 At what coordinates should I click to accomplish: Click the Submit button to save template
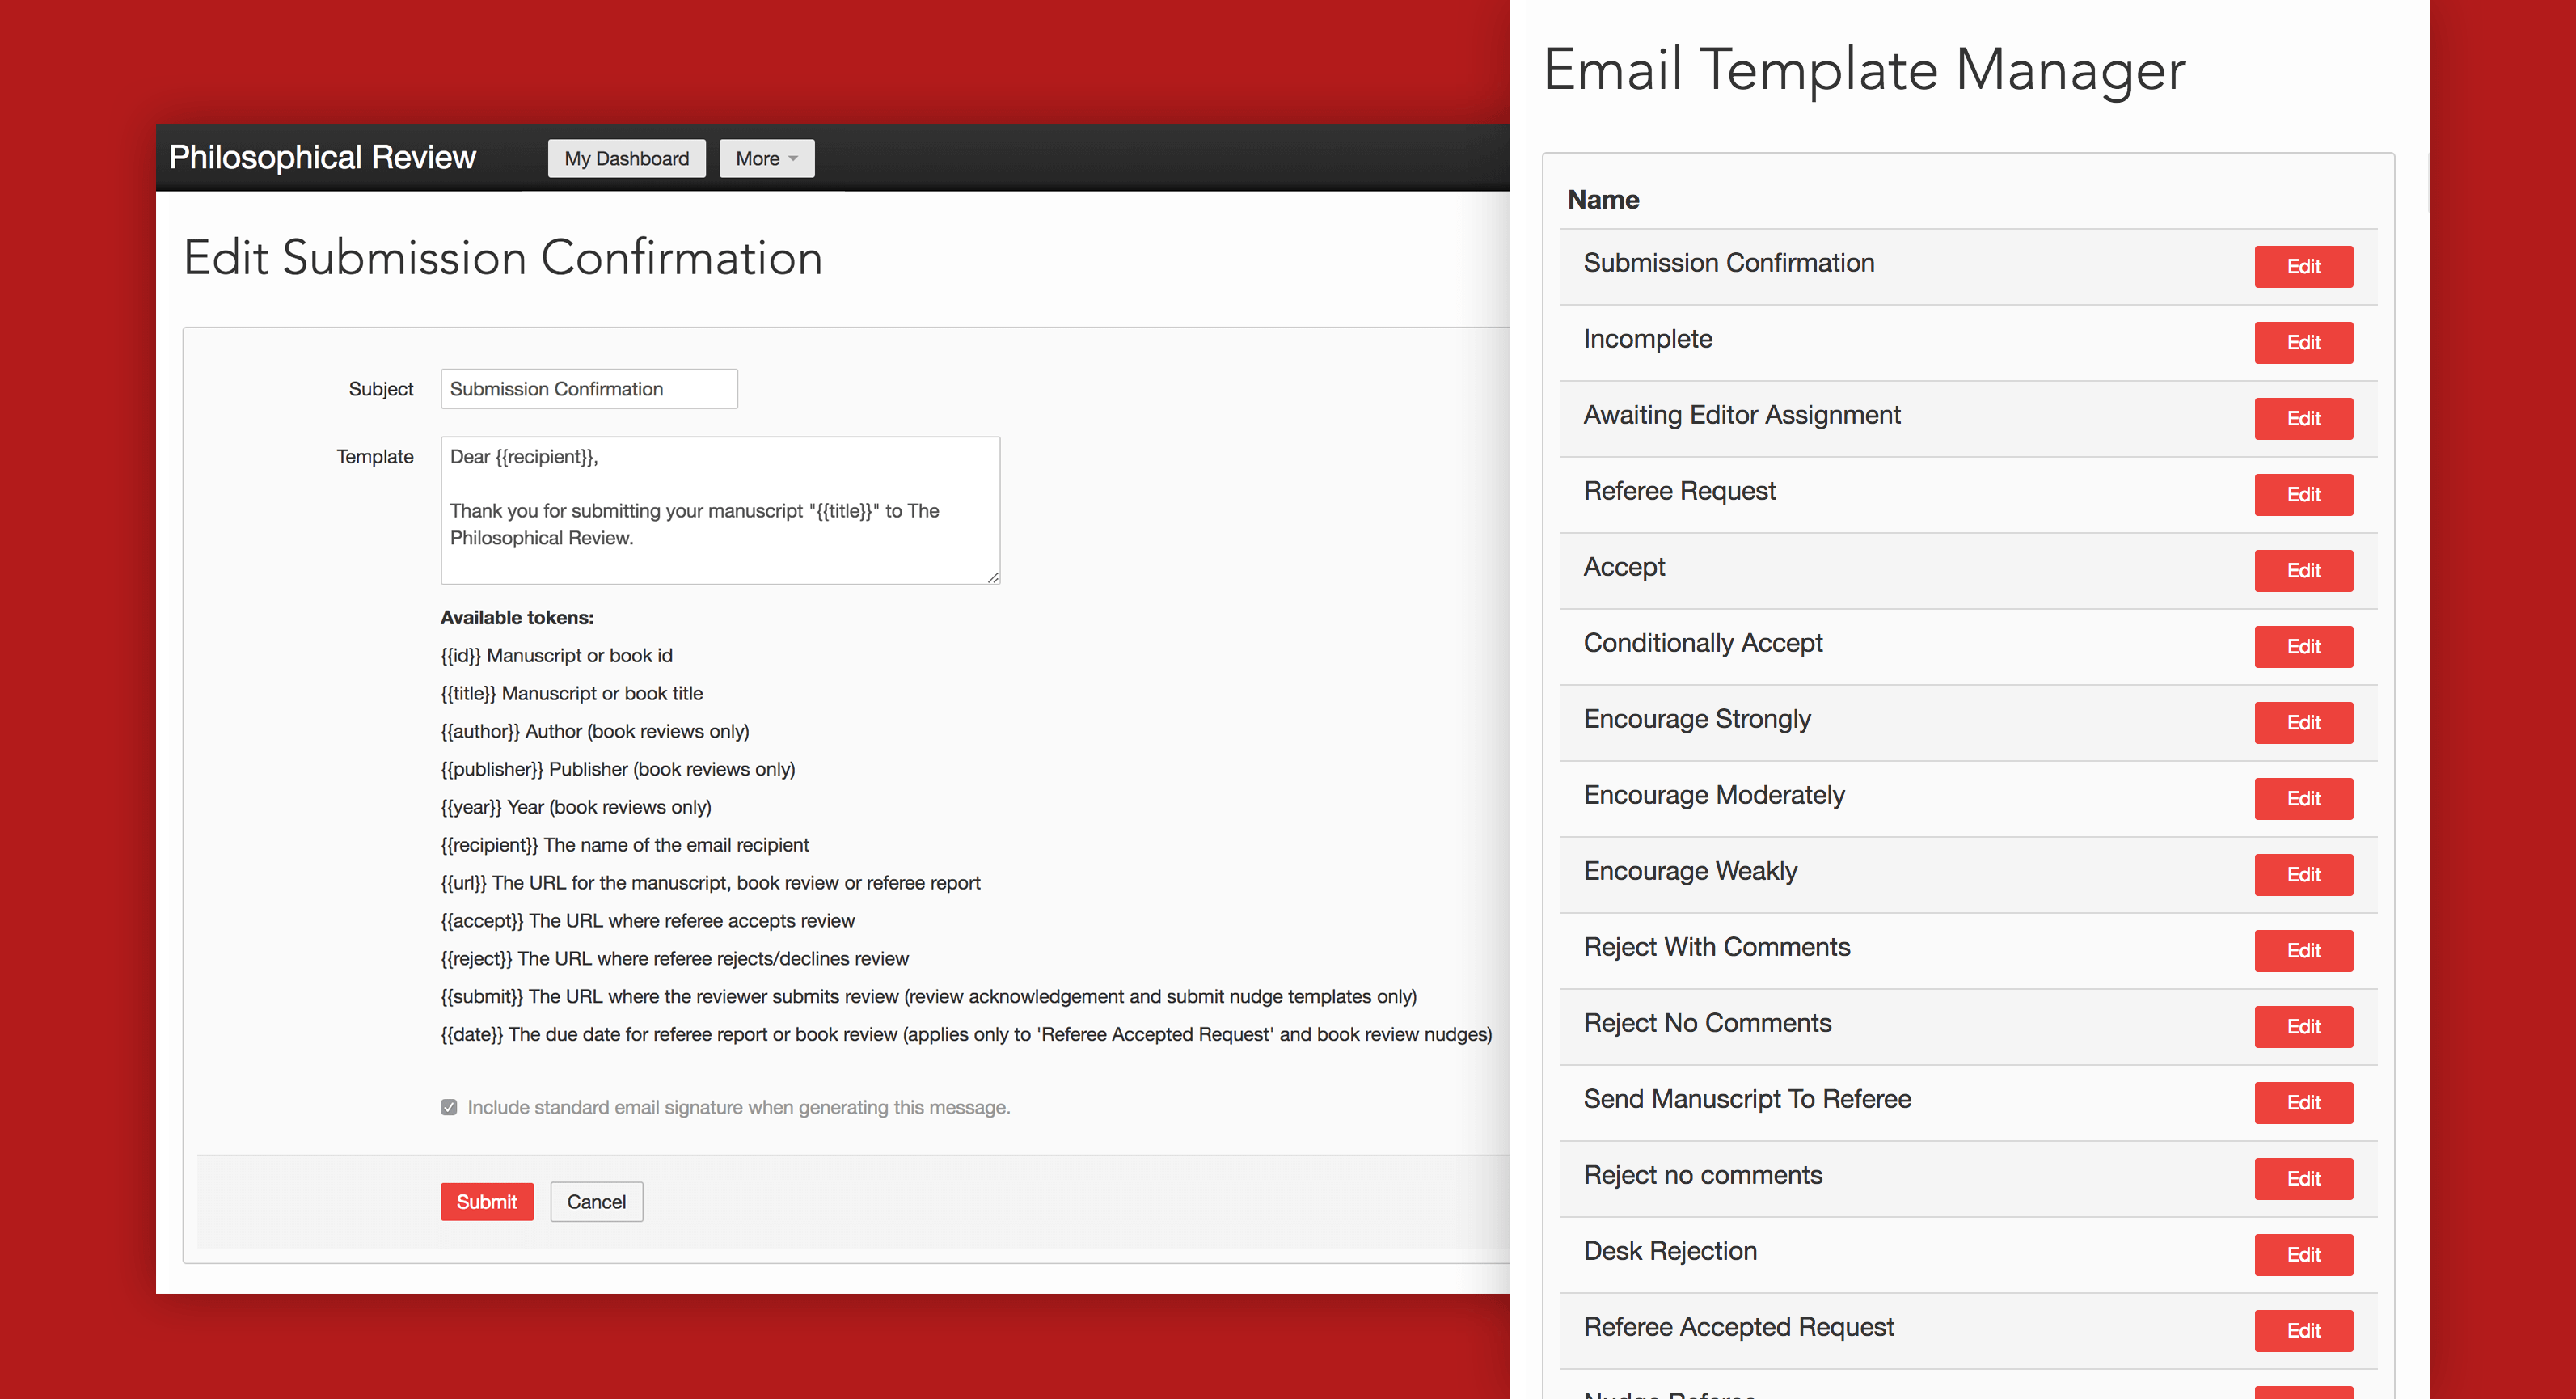tap(488, 1201)
